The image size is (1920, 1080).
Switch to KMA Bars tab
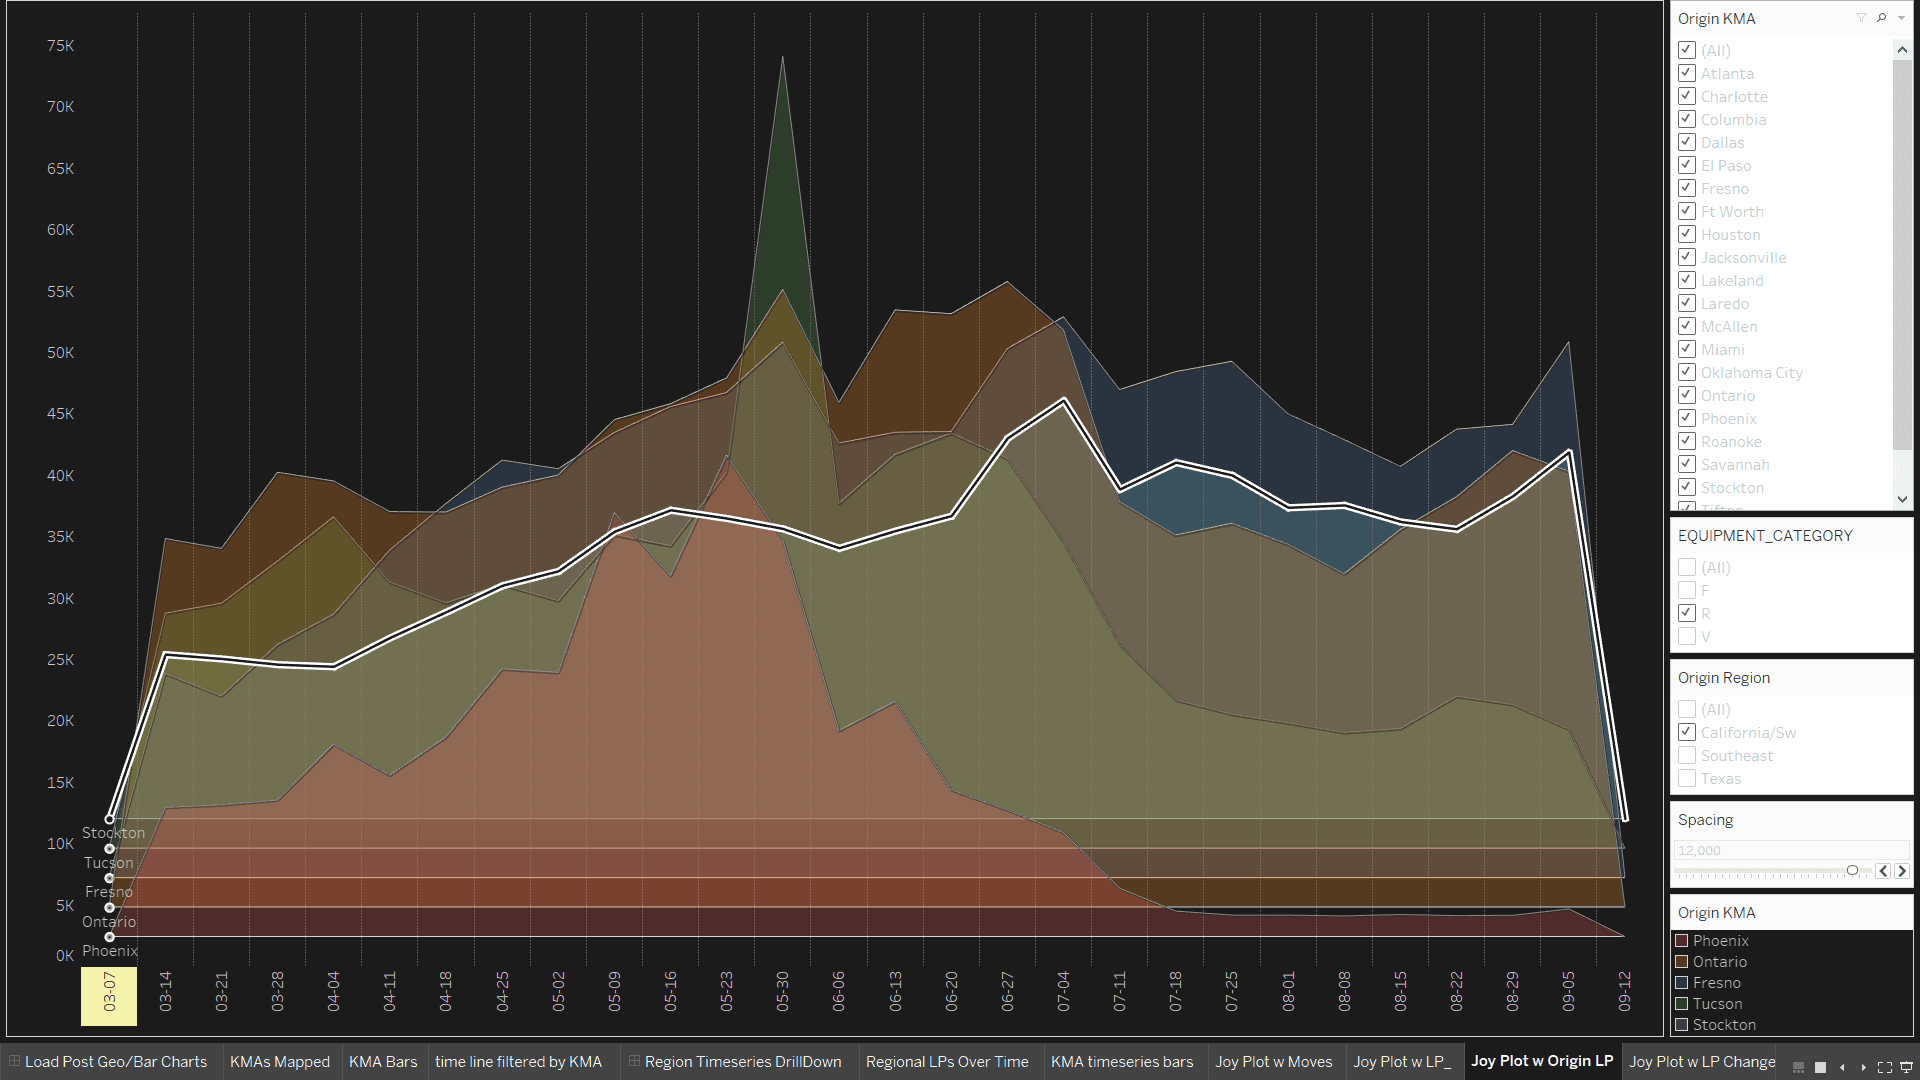(383, 1061)
